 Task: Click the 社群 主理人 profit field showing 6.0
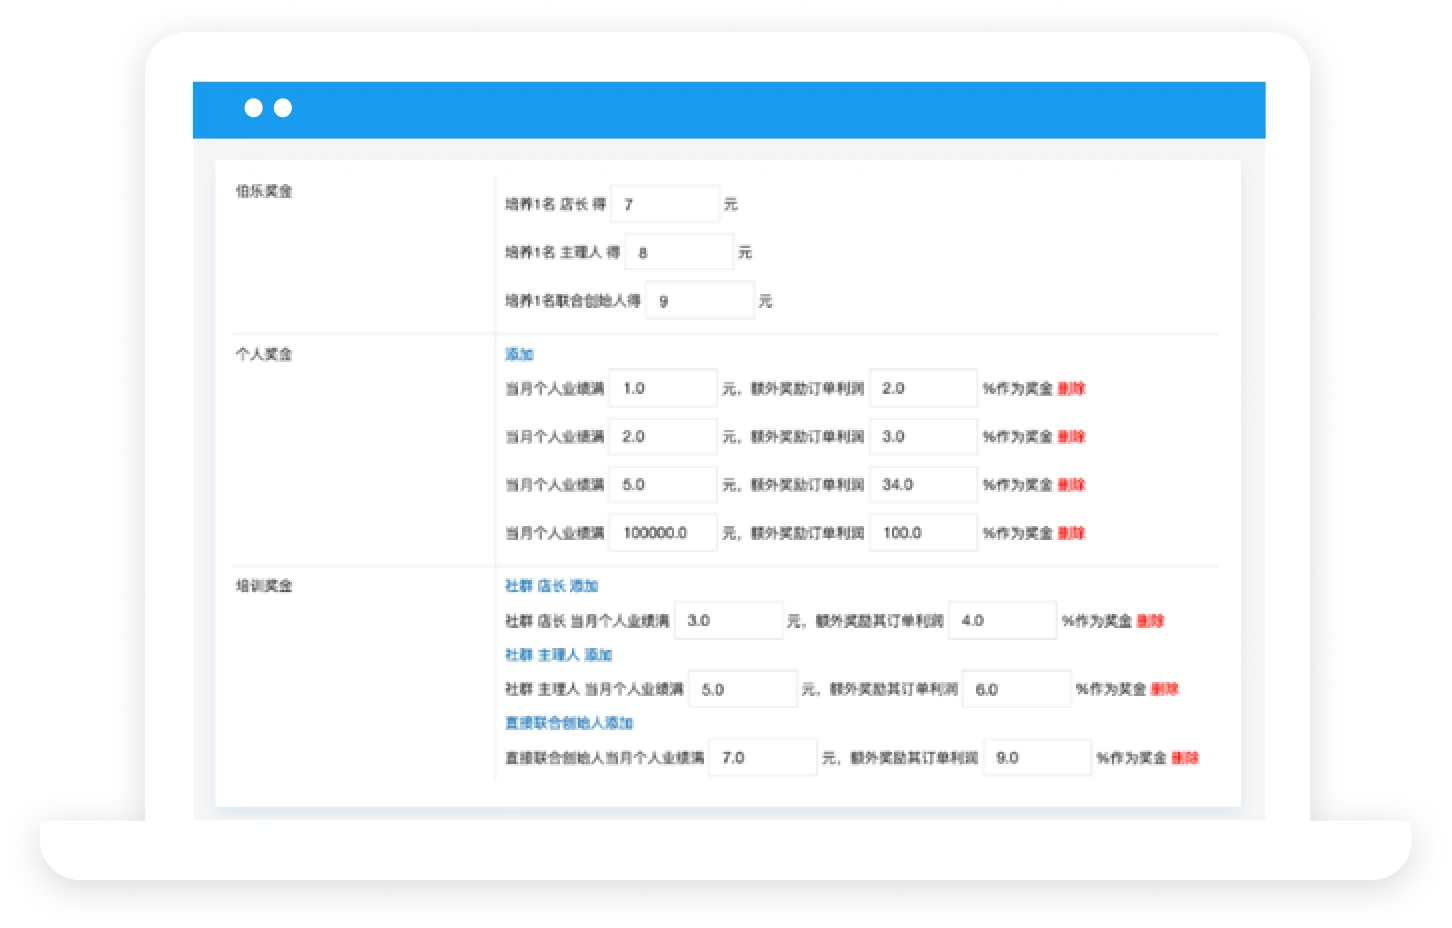[x=1015, y=690]
